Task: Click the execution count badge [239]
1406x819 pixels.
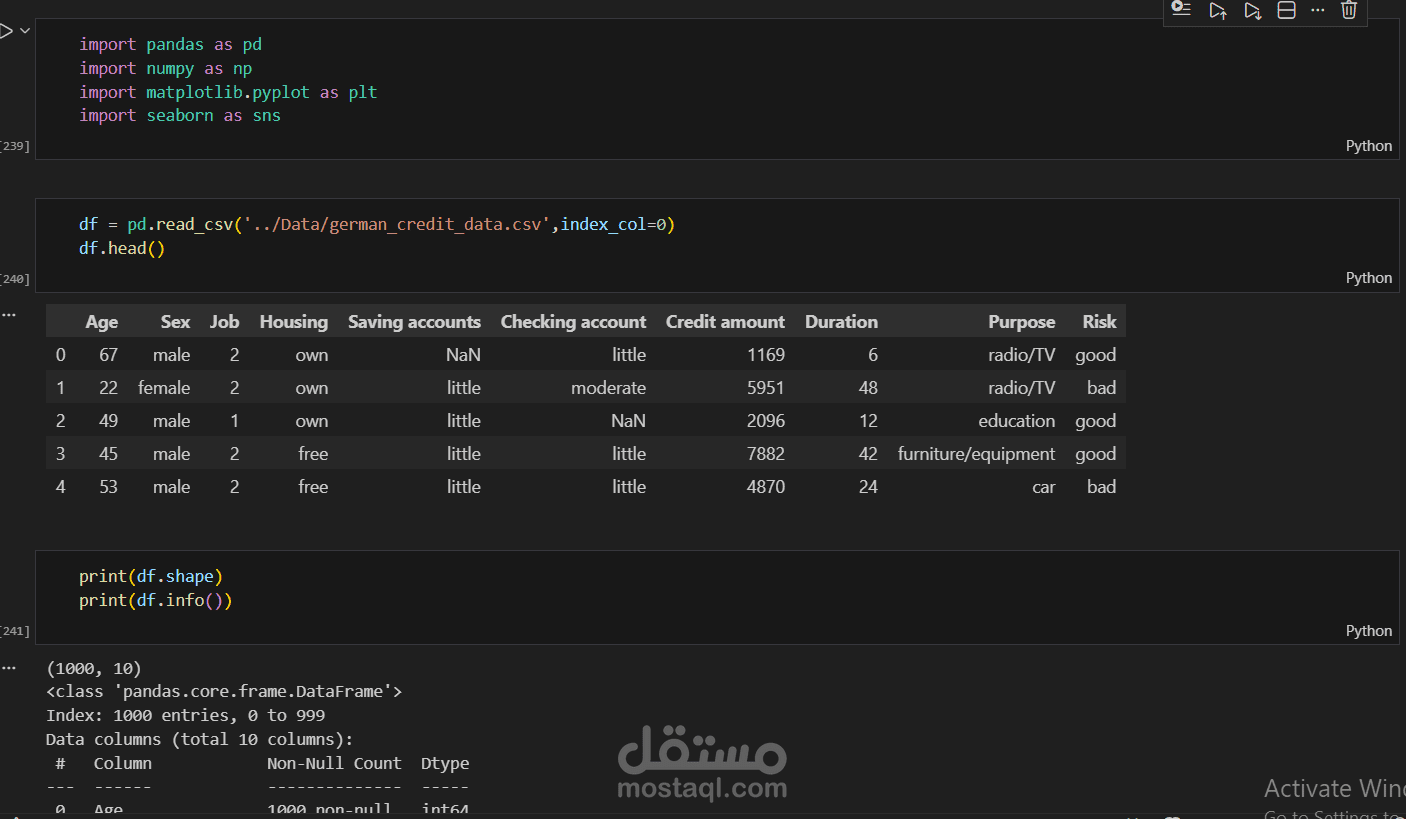Action: tap(14, 145)
